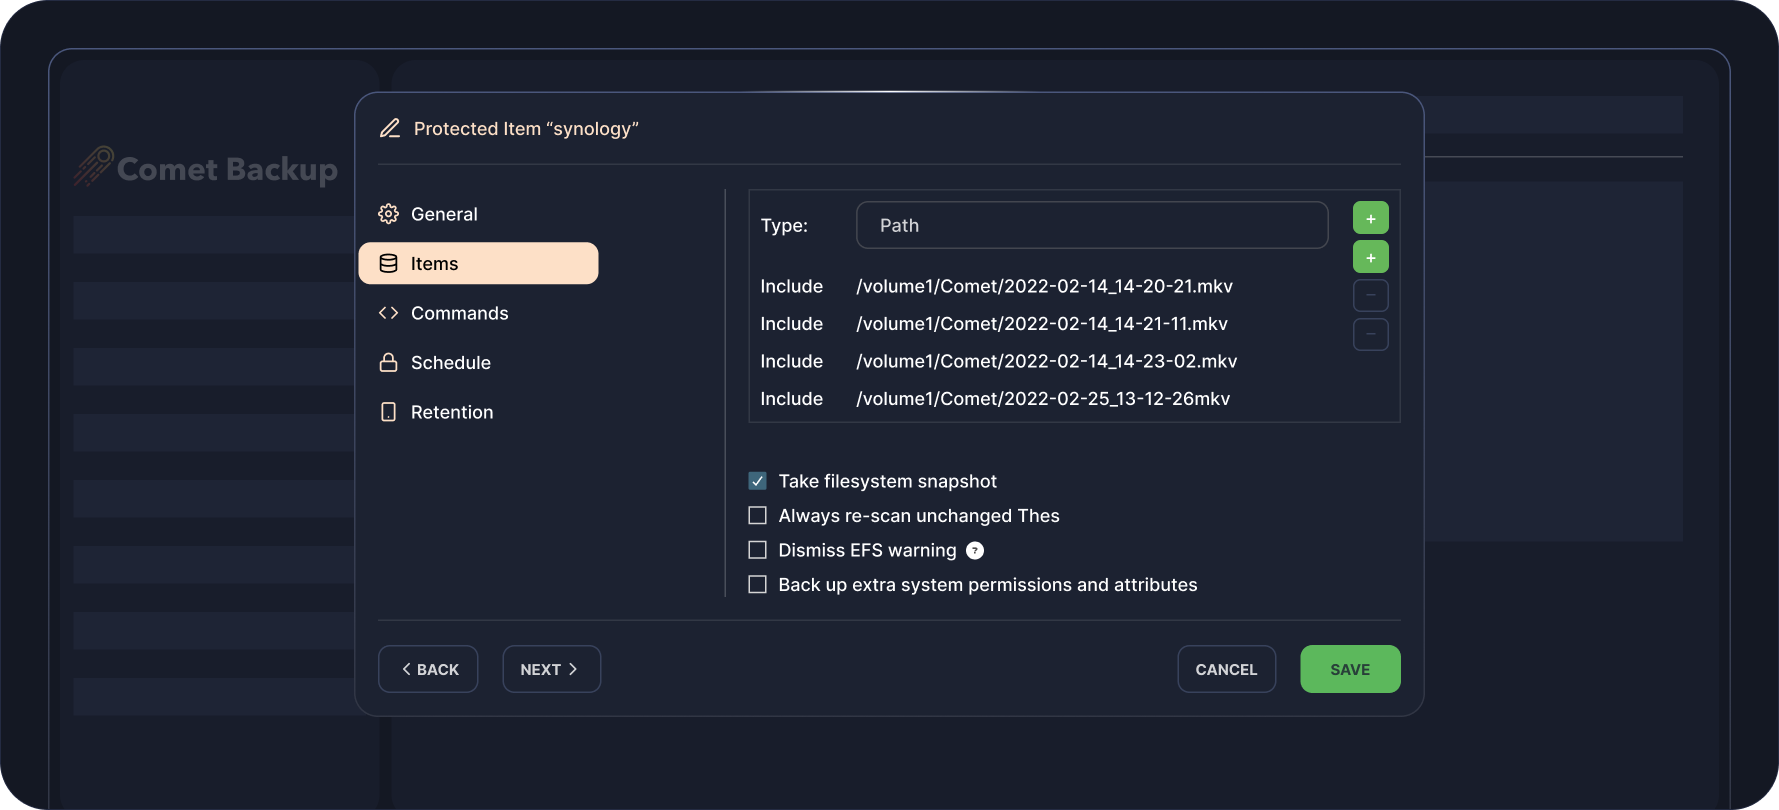This screenshot has width=1779, height=810.
Task: Tick Dismiss EFS warning checkbox
Action: pos(758,550)
